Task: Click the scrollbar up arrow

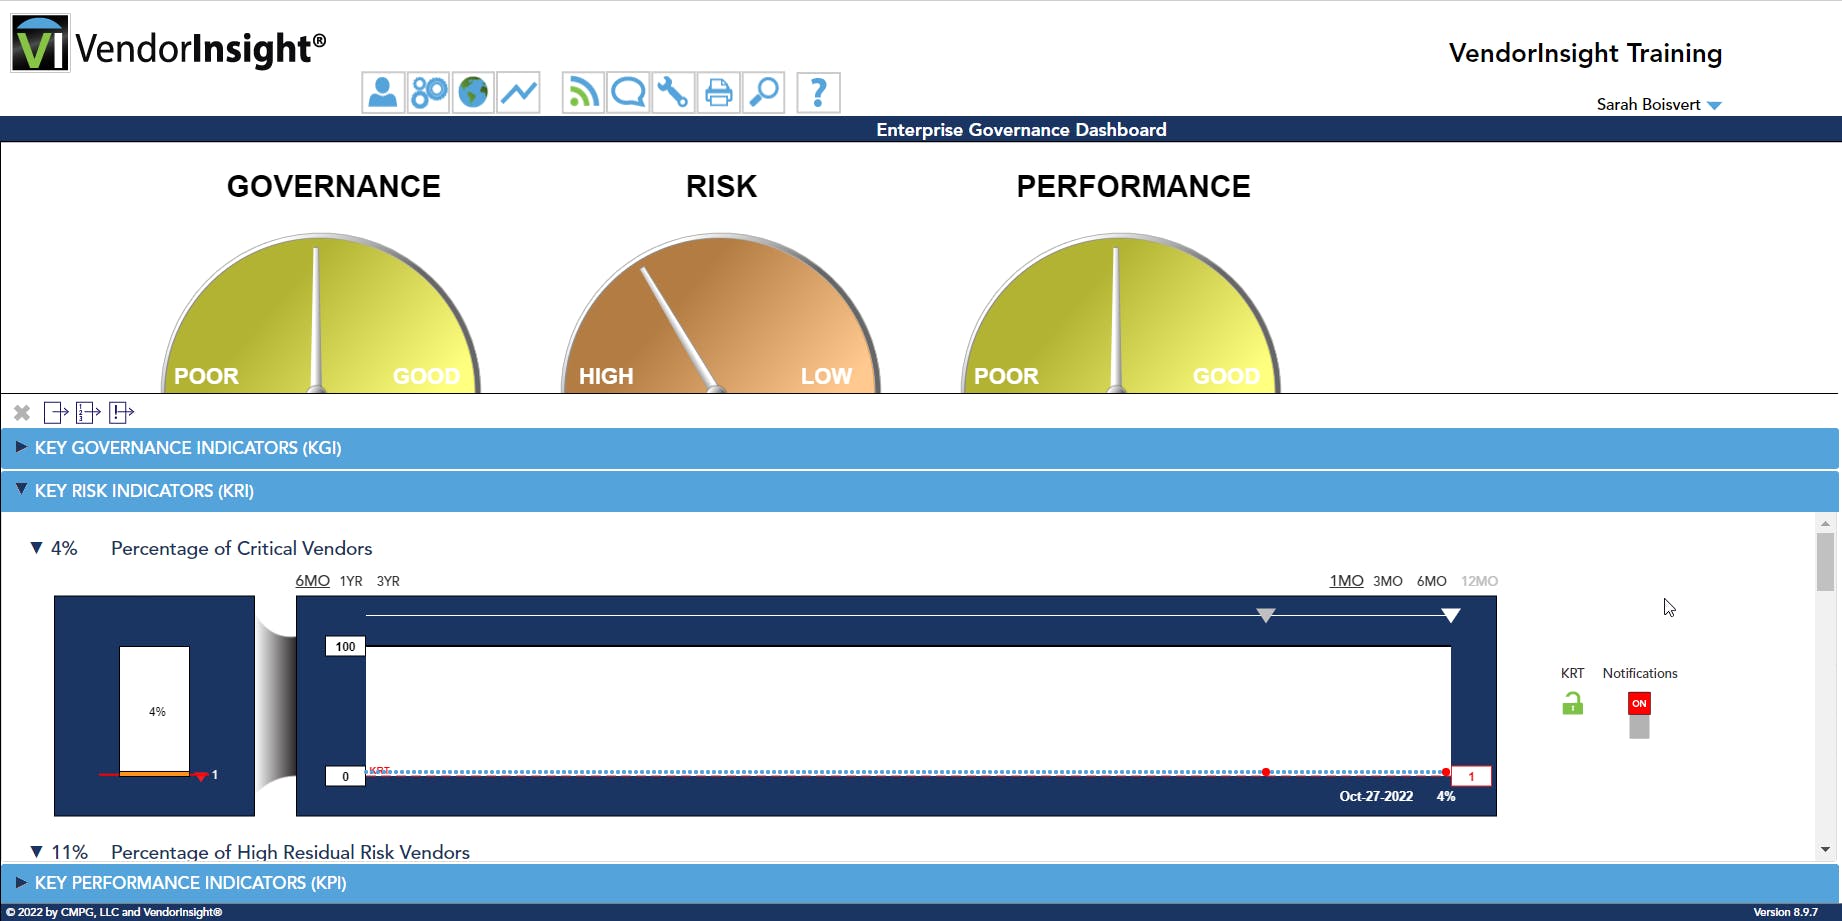Action: 1825,523
